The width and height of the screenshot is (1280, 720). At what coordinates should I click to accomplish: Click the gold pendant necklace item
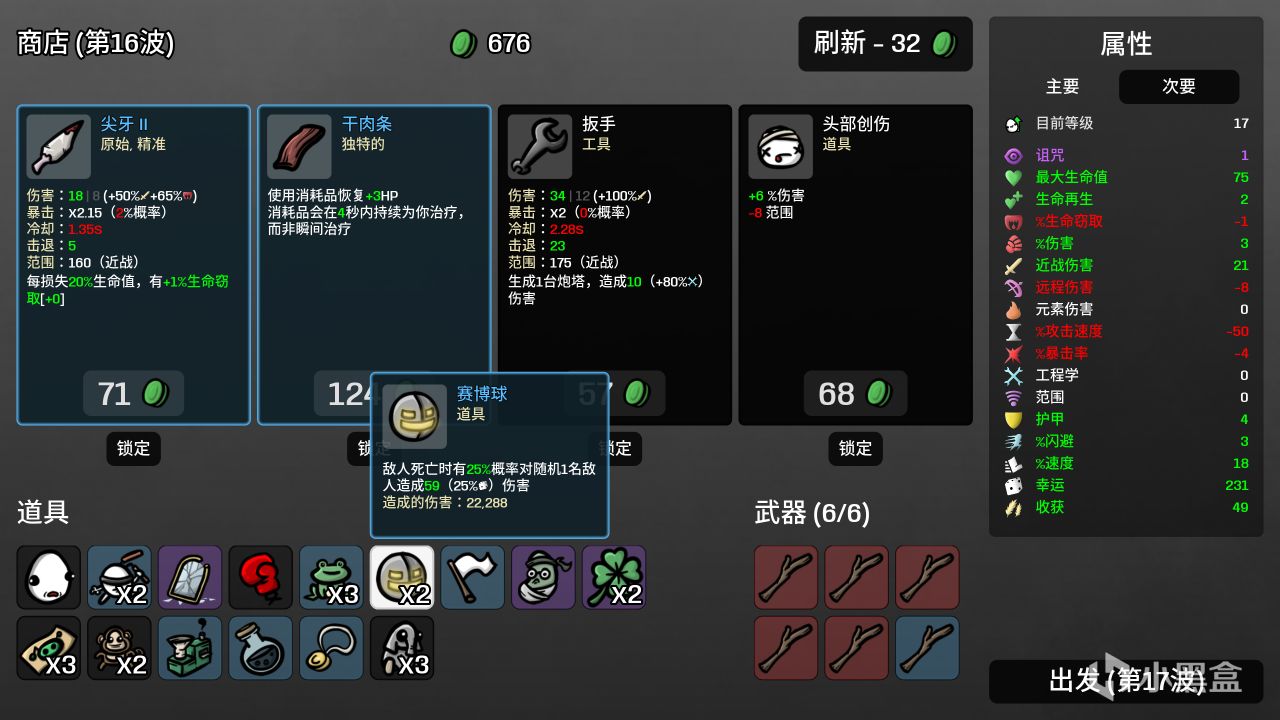point(331,648)
